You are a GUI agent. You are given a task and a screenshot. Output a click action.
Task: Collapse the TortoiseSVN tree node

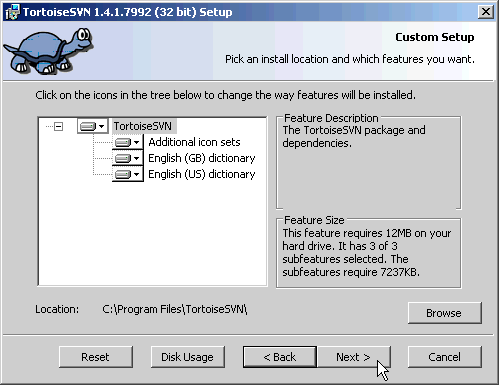(x=58, y=126)
